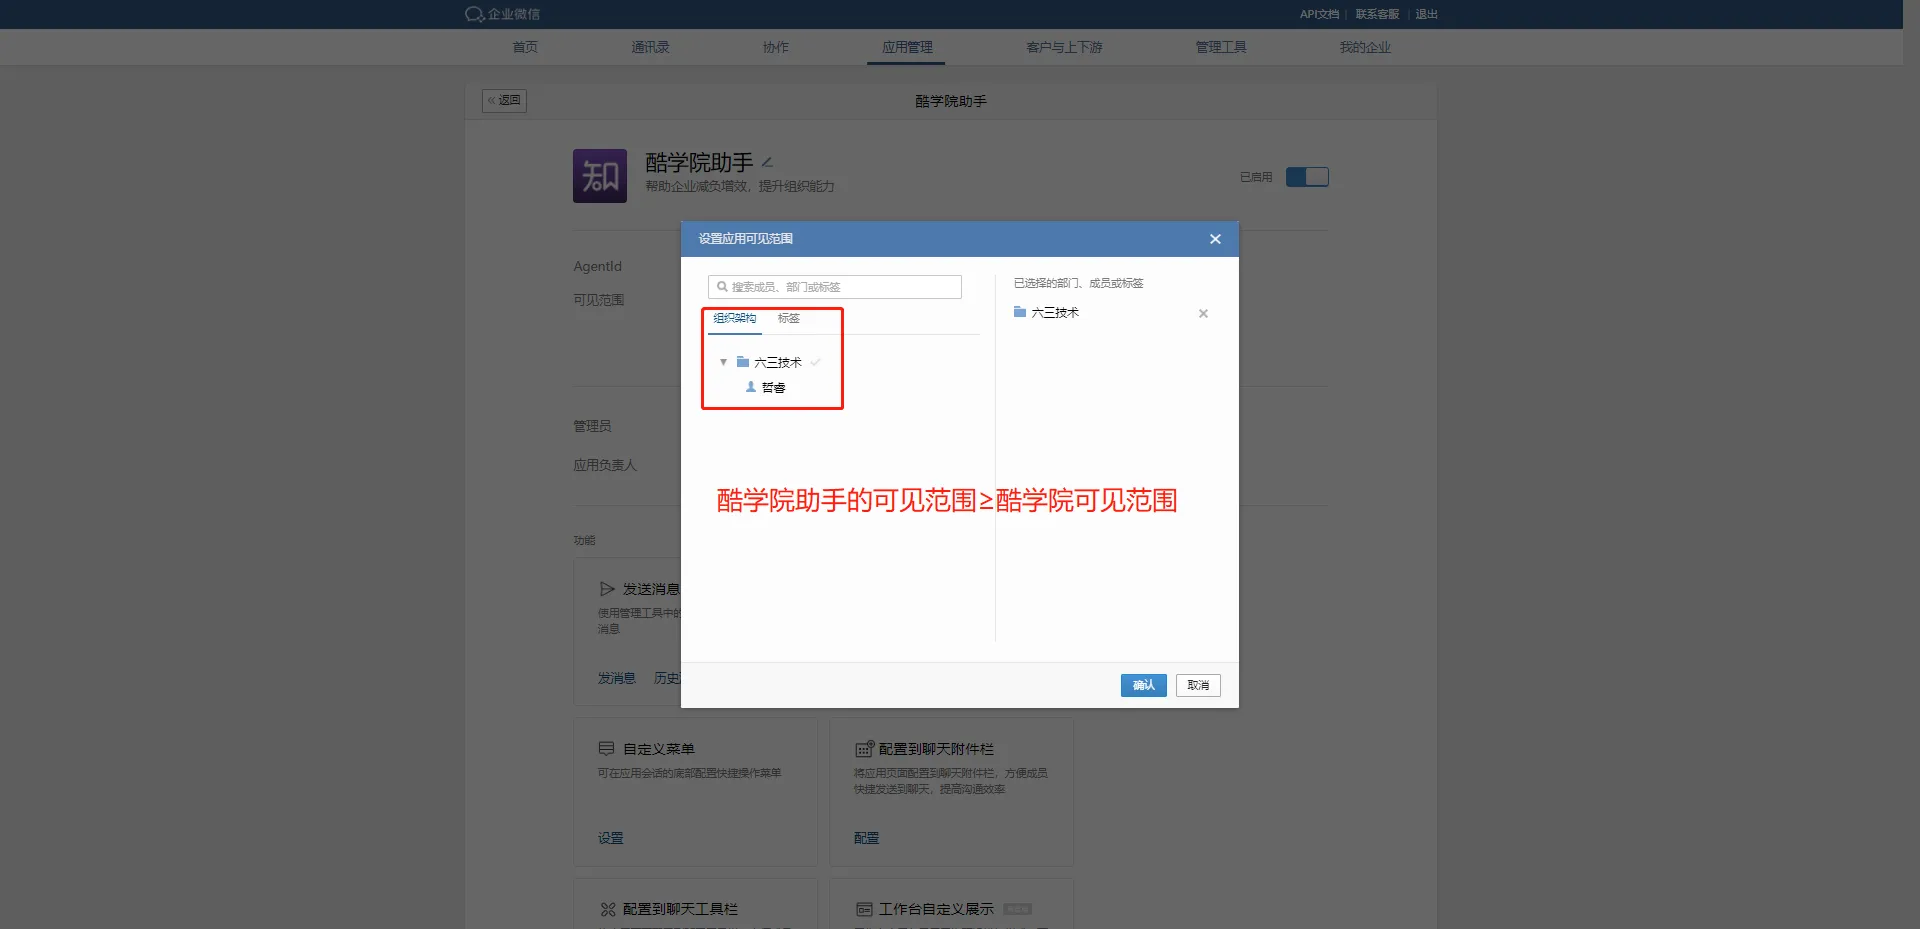Screen dimensions: 1920x929
Task: Open the 客户与上下游 navigation tab
Action: (x=1064, y=47)
